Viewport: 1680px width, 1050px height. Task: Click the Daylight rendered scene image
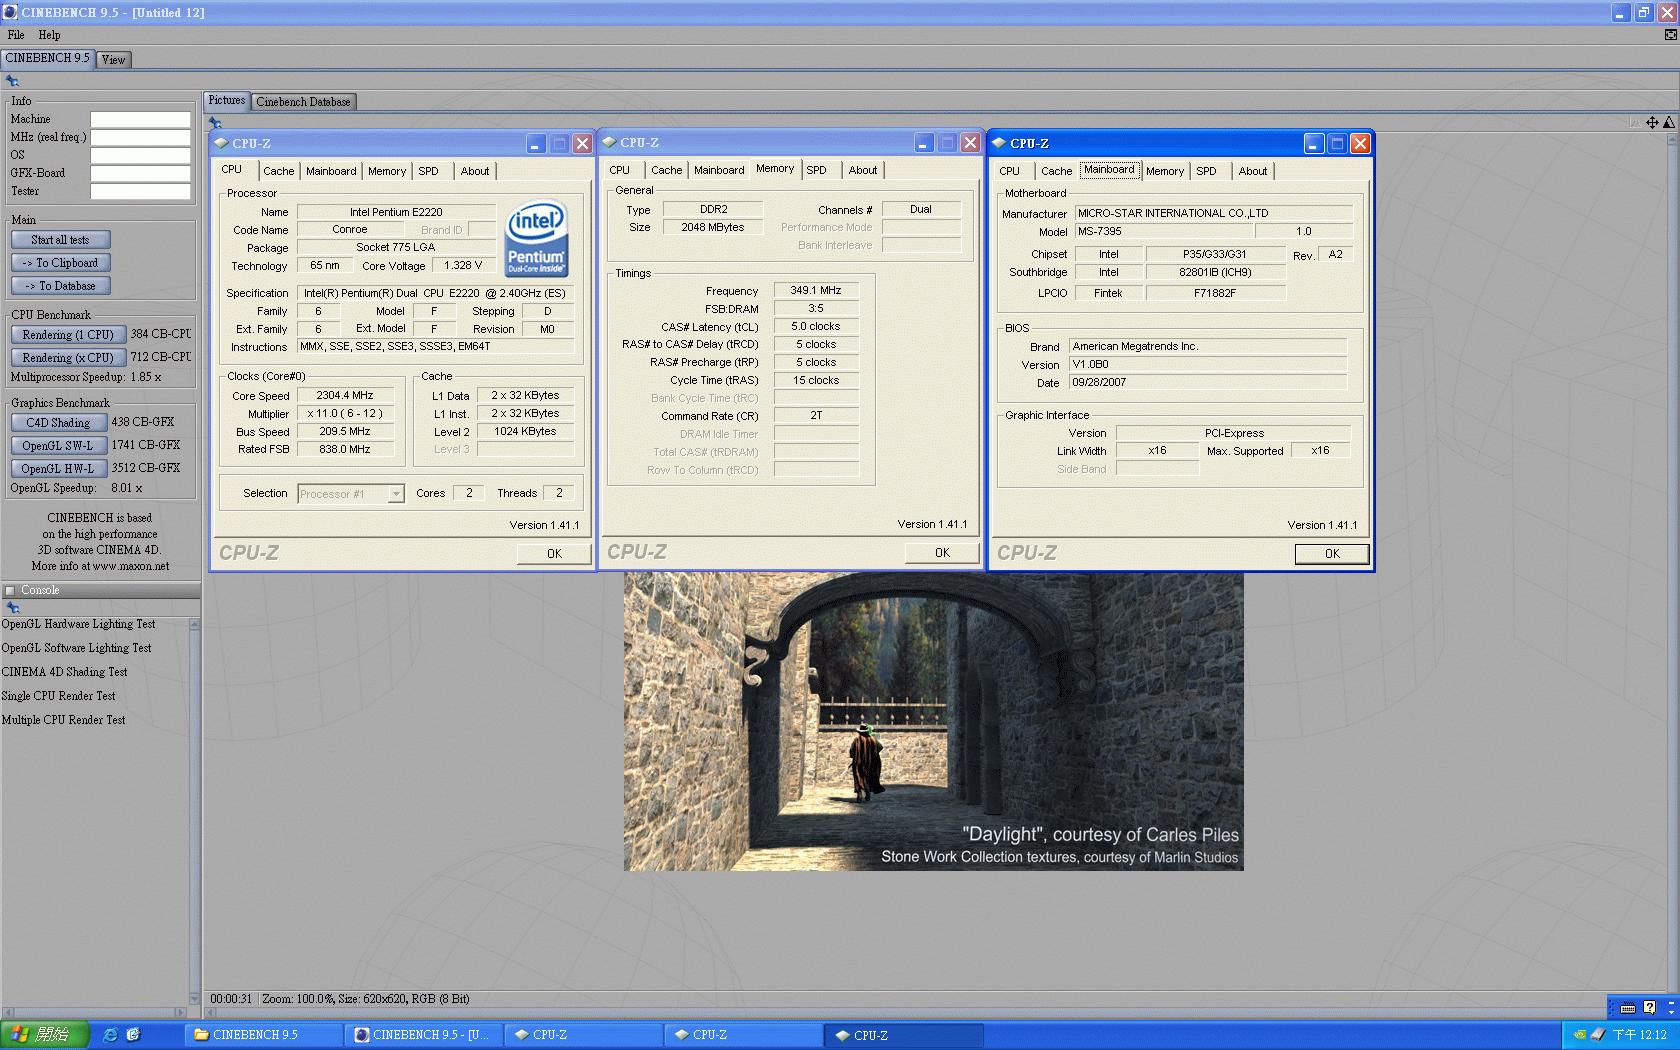click(x=933, y=721)
